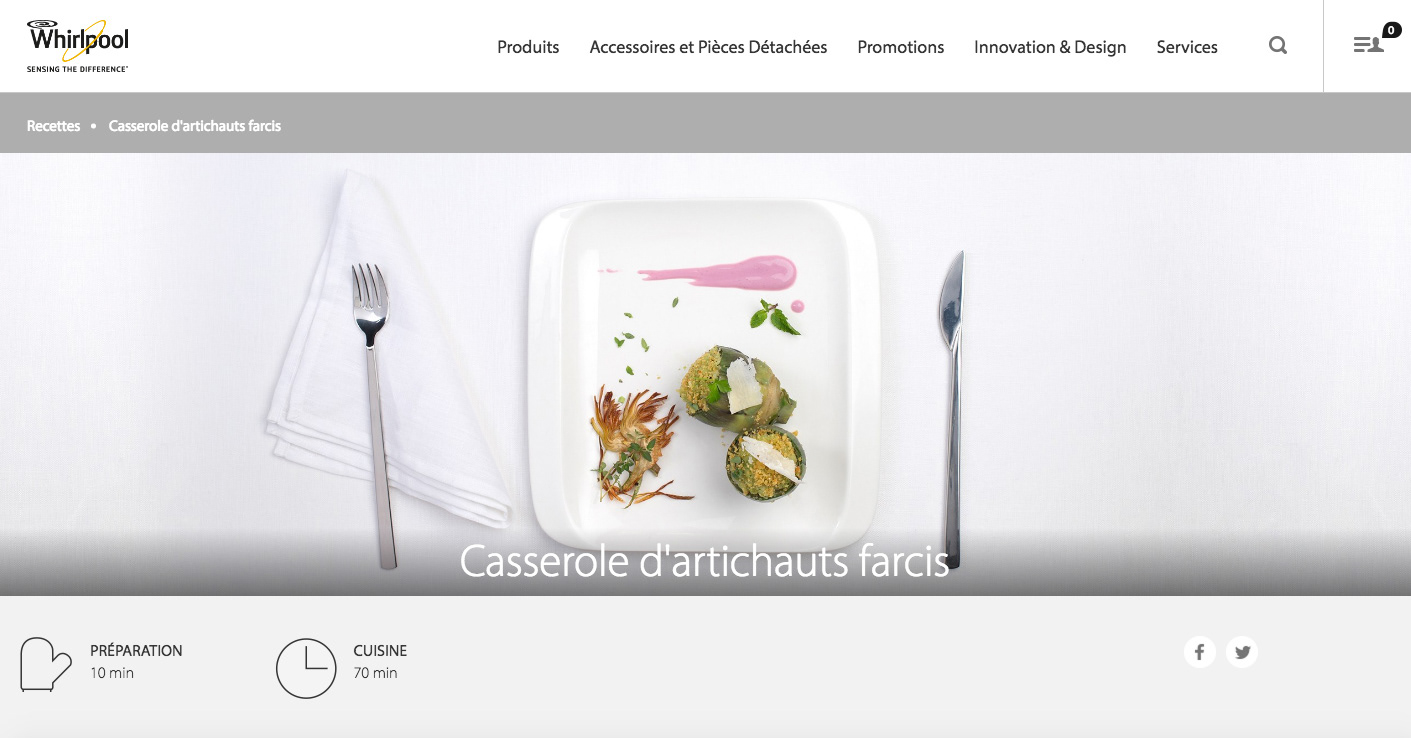The image size is (1411, 738).
Task: Click the CUISINE label
Action: coord(380,650)
